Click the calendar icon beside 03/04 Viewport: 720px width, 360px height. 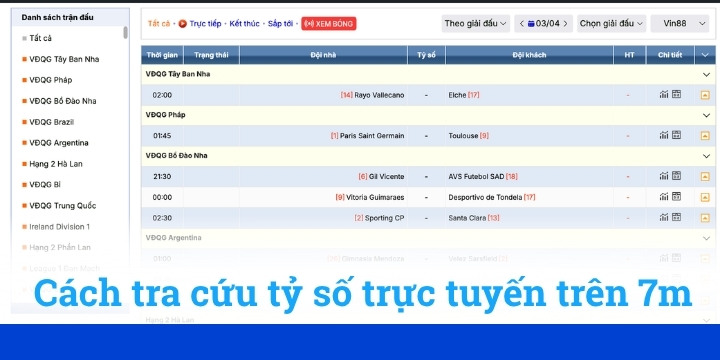pos(531,23)
